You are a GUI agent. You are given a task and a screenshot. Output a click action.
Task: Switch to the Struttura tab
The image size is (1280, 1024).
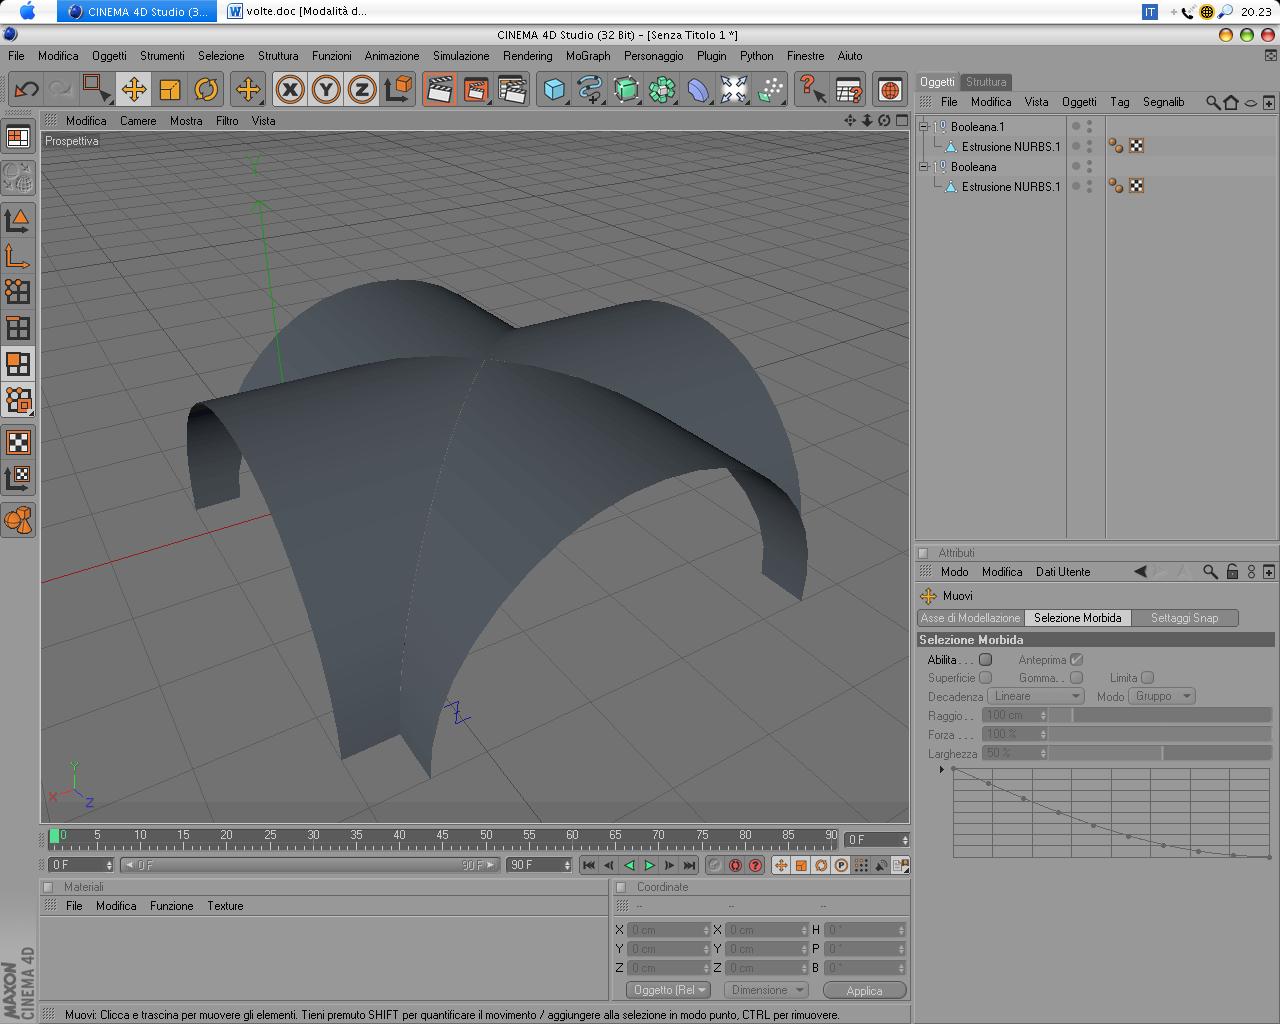click(986, 82)
